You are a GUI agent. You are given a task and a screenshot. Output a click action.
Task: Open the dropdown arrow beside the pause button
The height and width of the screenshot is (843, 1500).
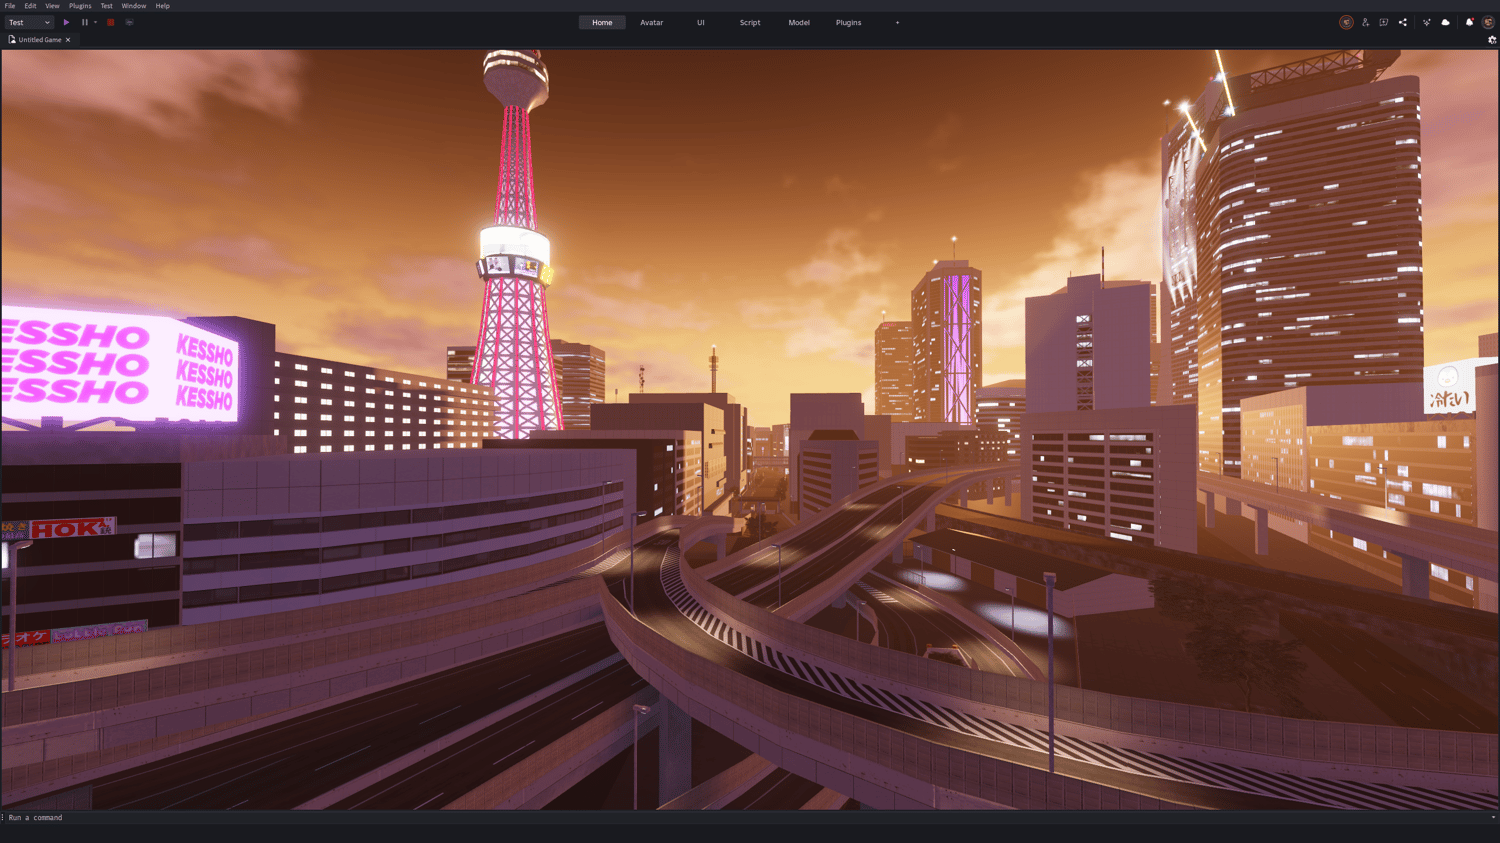tap(96, 22)
